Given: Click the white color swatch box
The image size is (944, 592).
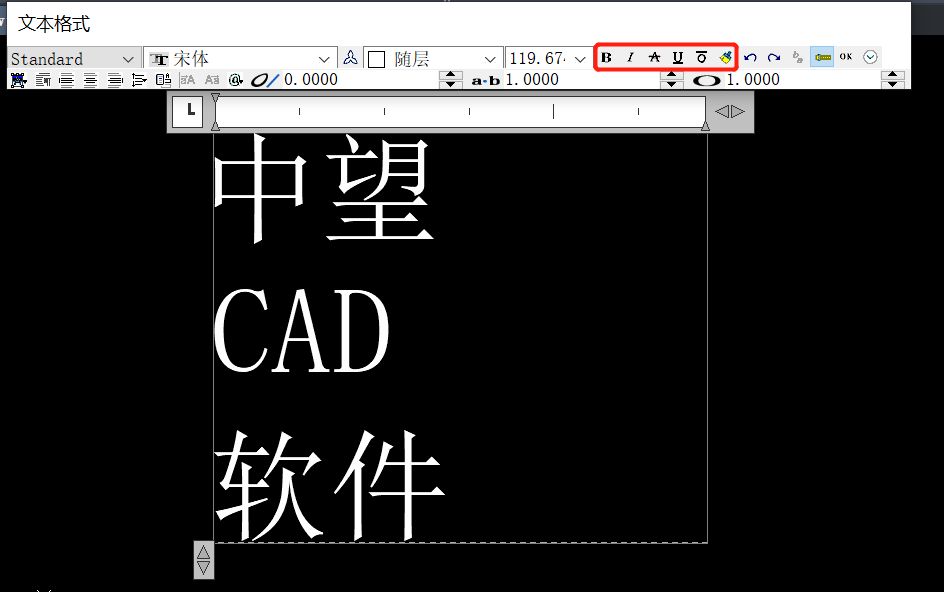Looking at the screenshot, I should click(x=377, y=60).
